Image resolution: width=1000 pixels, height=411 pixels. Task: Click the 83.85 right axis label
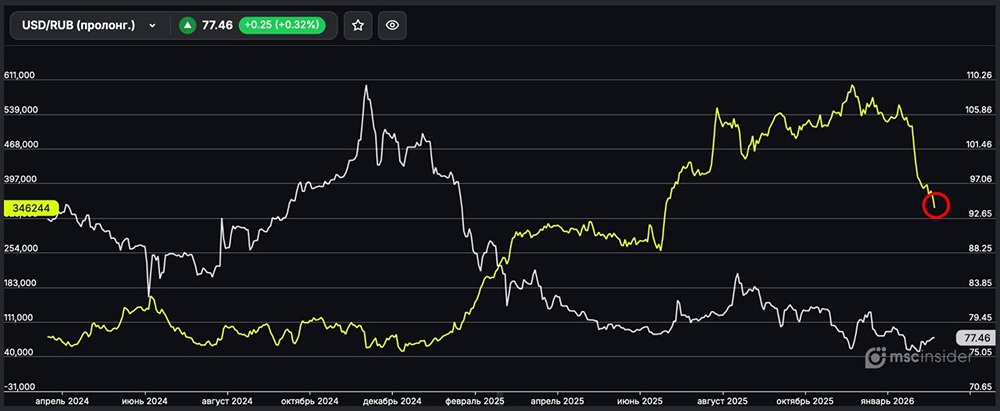pos(979,283)
